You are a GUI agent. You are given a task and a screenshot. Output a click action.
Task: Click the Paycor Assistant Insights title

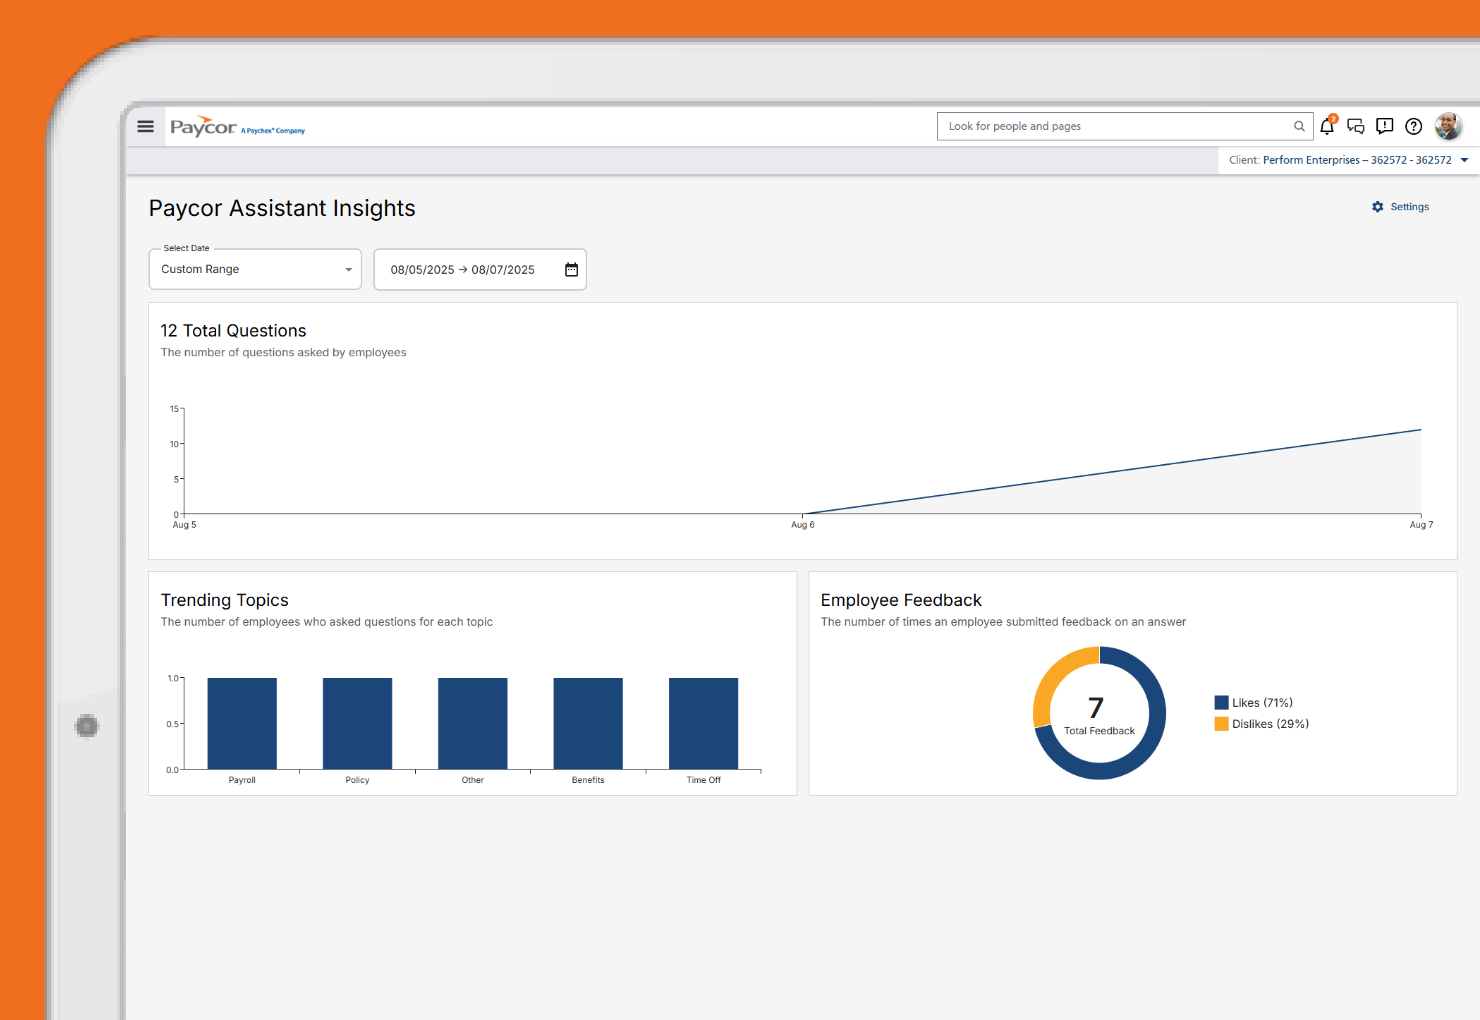(282, 208)
